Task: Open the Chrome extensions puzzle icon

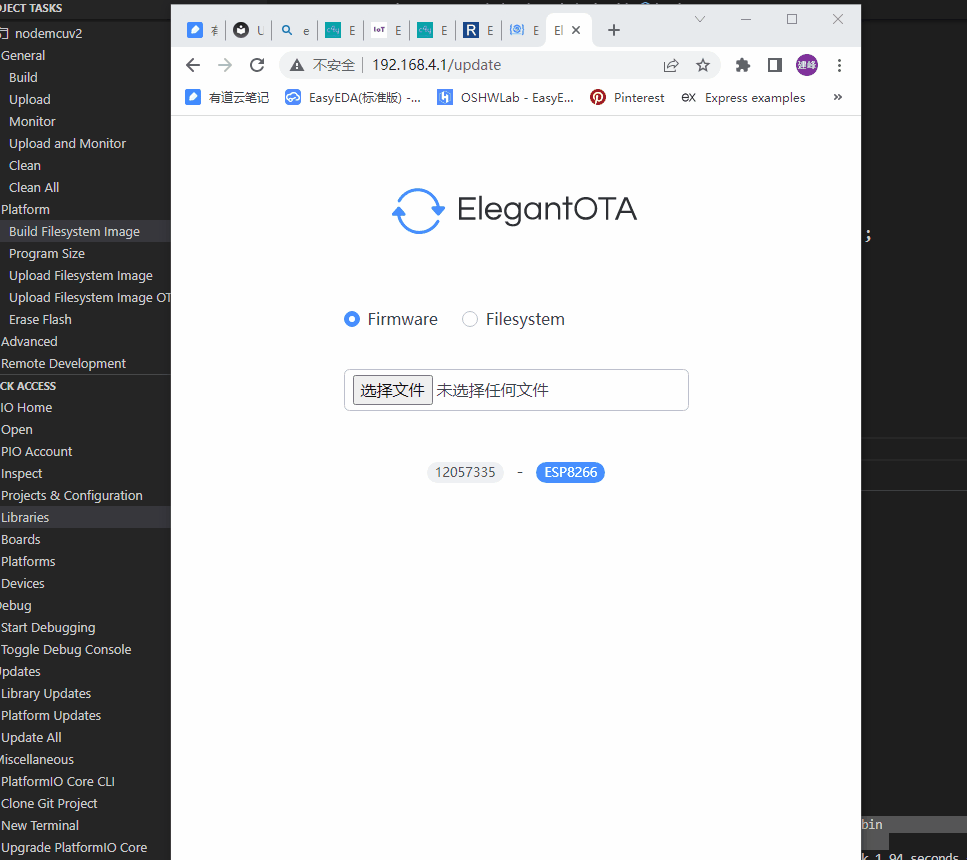Action: tap(743, 65)
